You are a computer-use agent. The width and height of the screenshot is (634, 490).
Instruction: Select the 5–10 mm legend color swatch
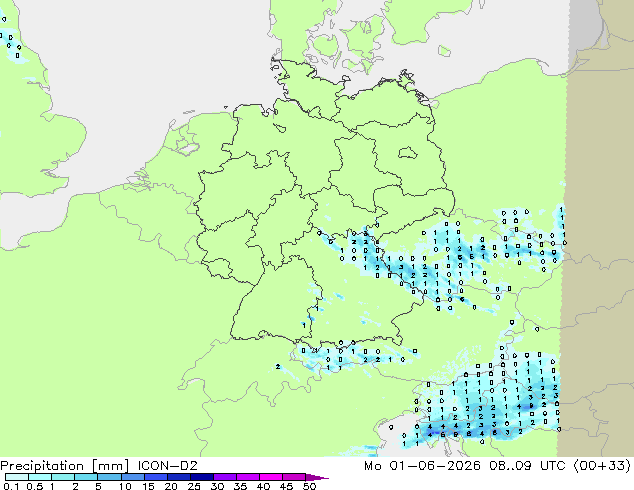tap(109, 477)
